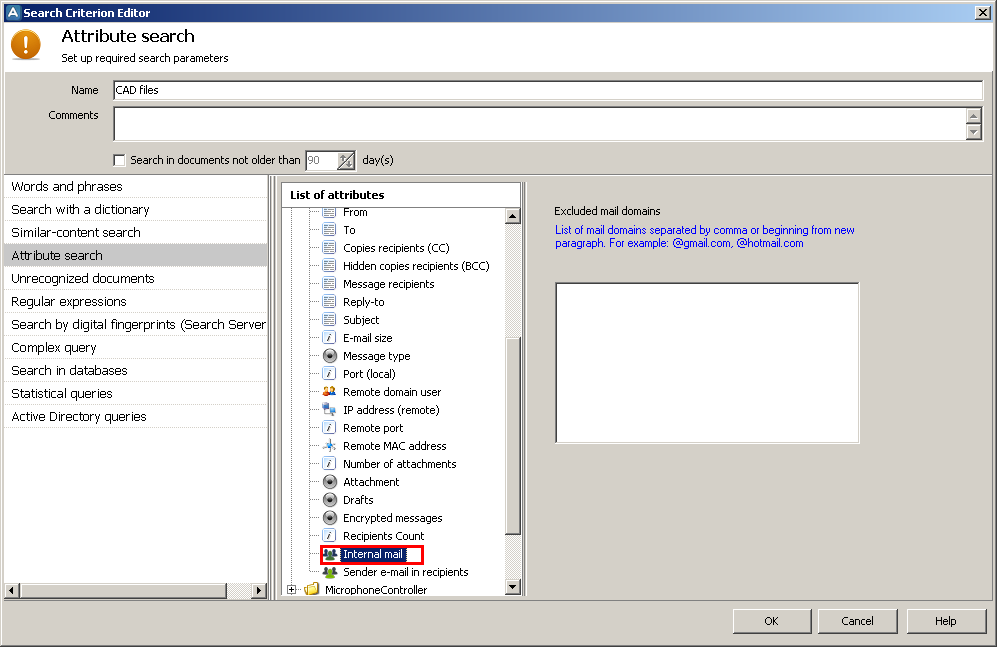The height and width of the screenshot is (647, 997).
Task: Click the attribute list scroll-up arrow
Action: [512, 216]
